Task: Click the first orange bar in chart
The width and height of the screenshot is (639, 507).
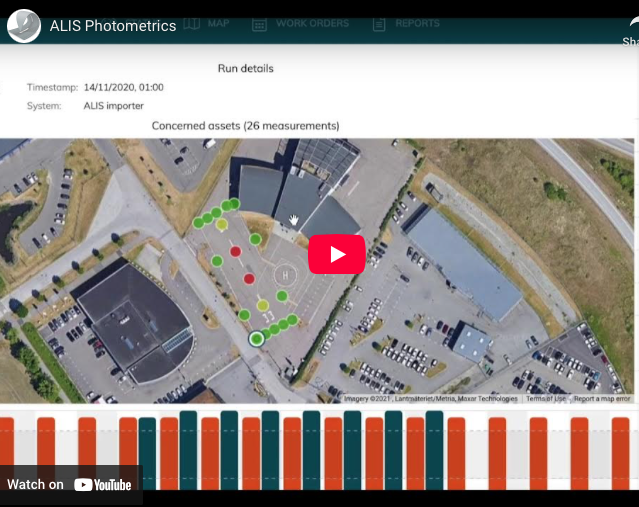Action: click(7, 452)
